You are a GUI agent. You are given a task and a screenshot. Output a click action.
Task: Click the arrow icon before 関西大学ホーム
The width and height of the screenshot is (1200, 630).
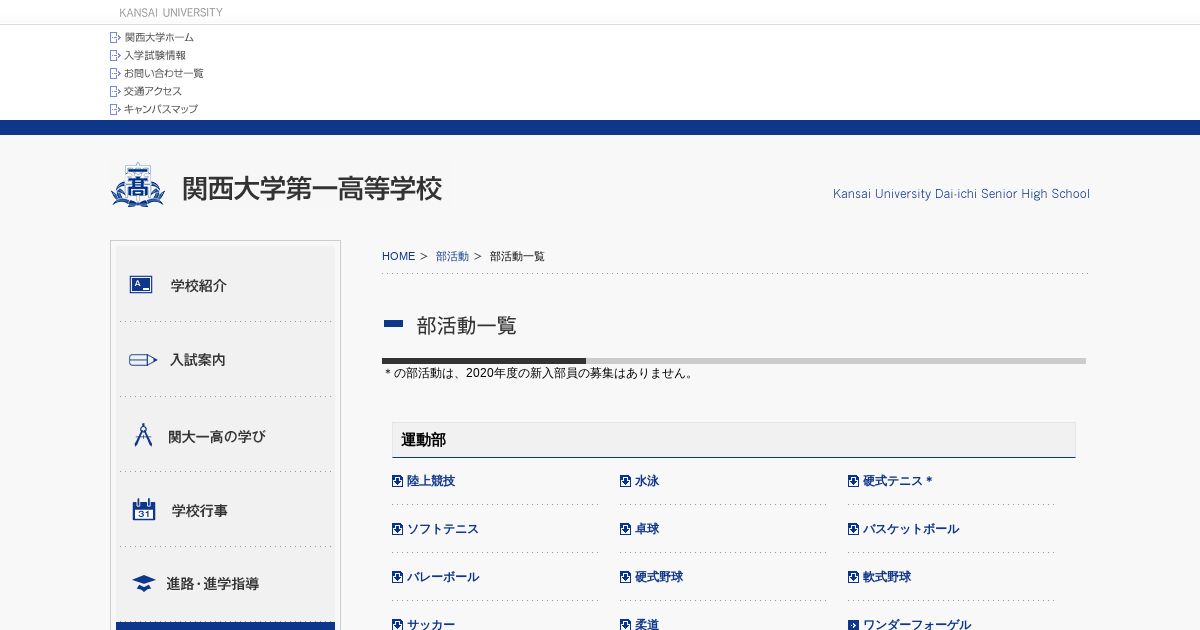(x=115, y=38)
